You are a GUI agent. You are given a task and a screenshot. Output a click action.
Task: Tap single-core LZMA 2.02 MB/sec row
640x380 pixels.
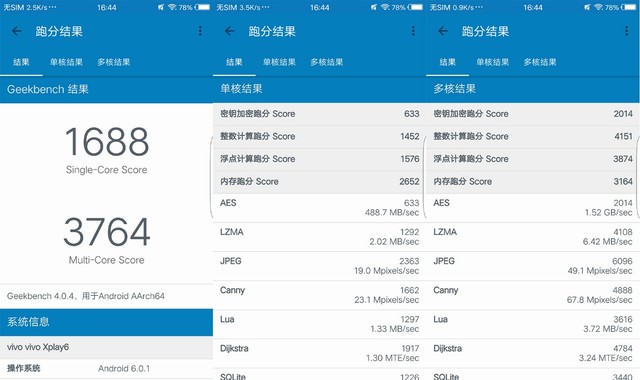tap(320, 237)
